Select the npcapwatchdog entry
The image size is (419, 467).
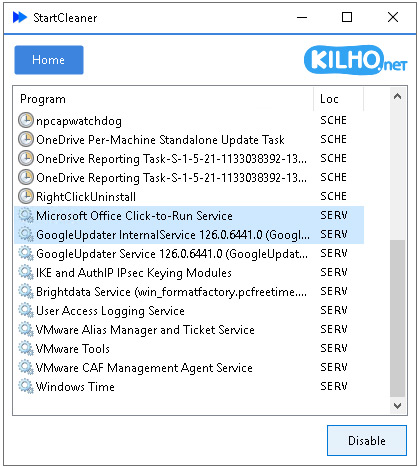(189, 120)
